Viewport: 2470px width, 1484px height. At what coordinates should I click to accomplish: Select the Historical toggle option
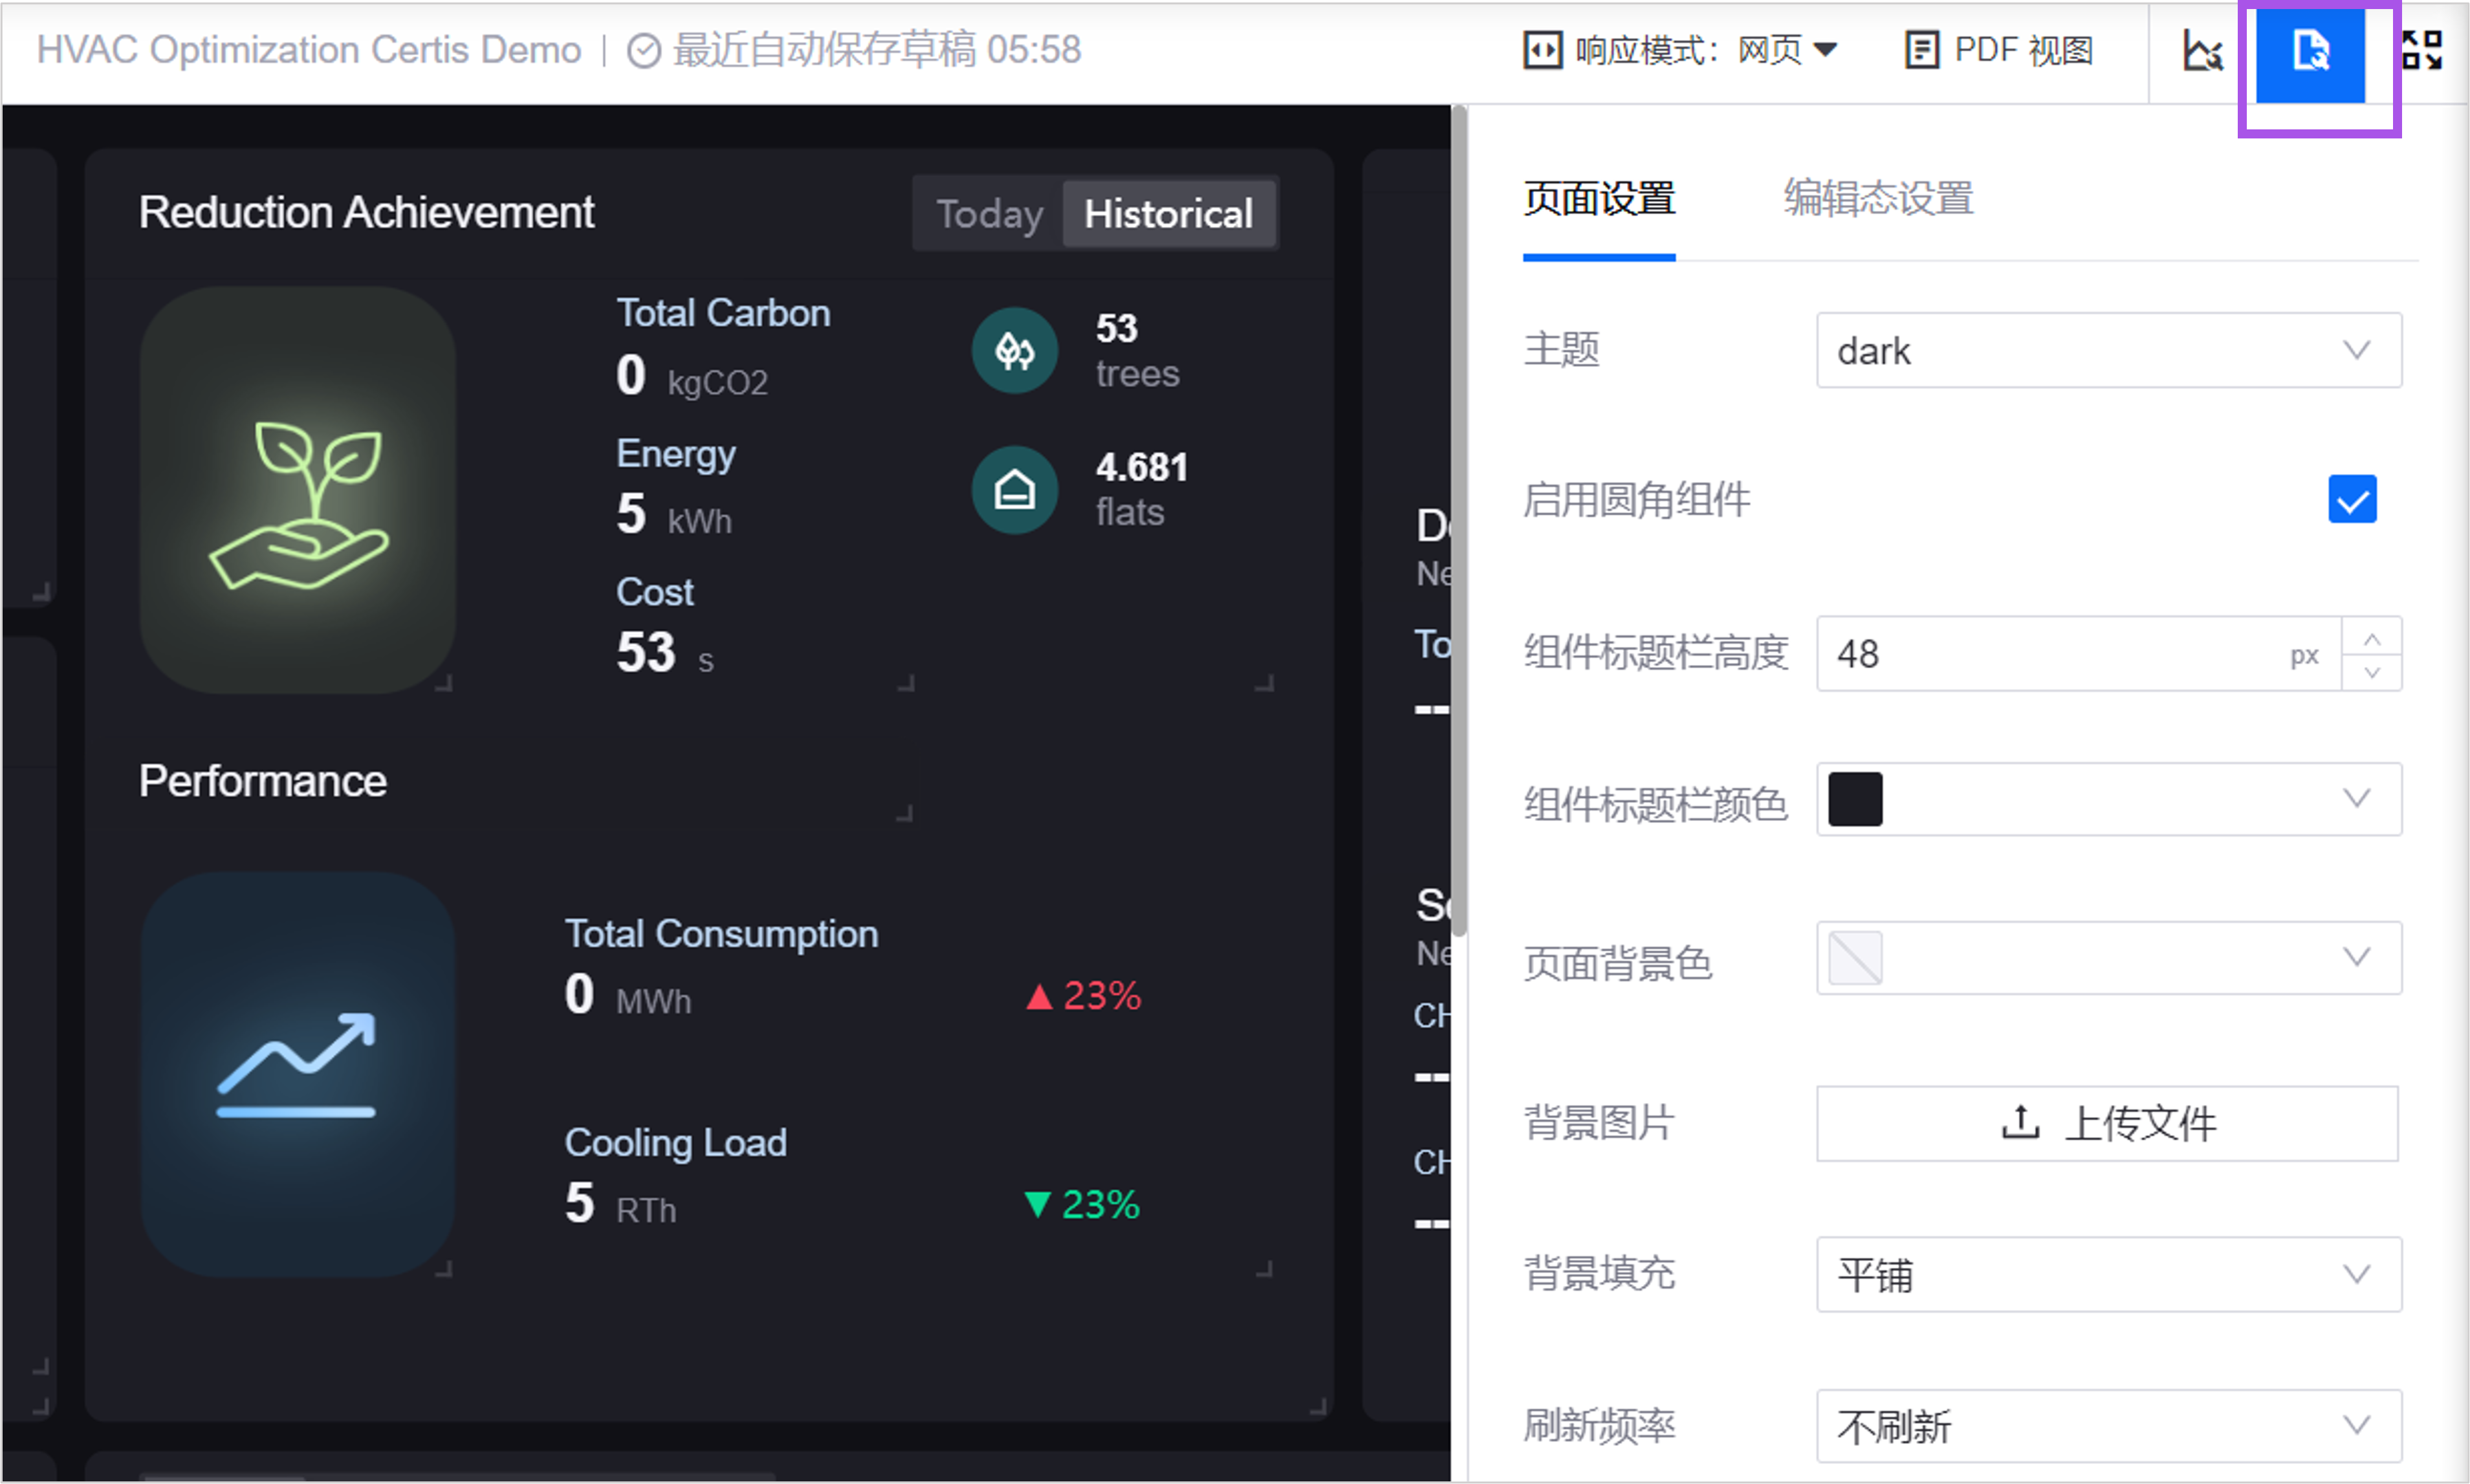tap(1168, 213)
